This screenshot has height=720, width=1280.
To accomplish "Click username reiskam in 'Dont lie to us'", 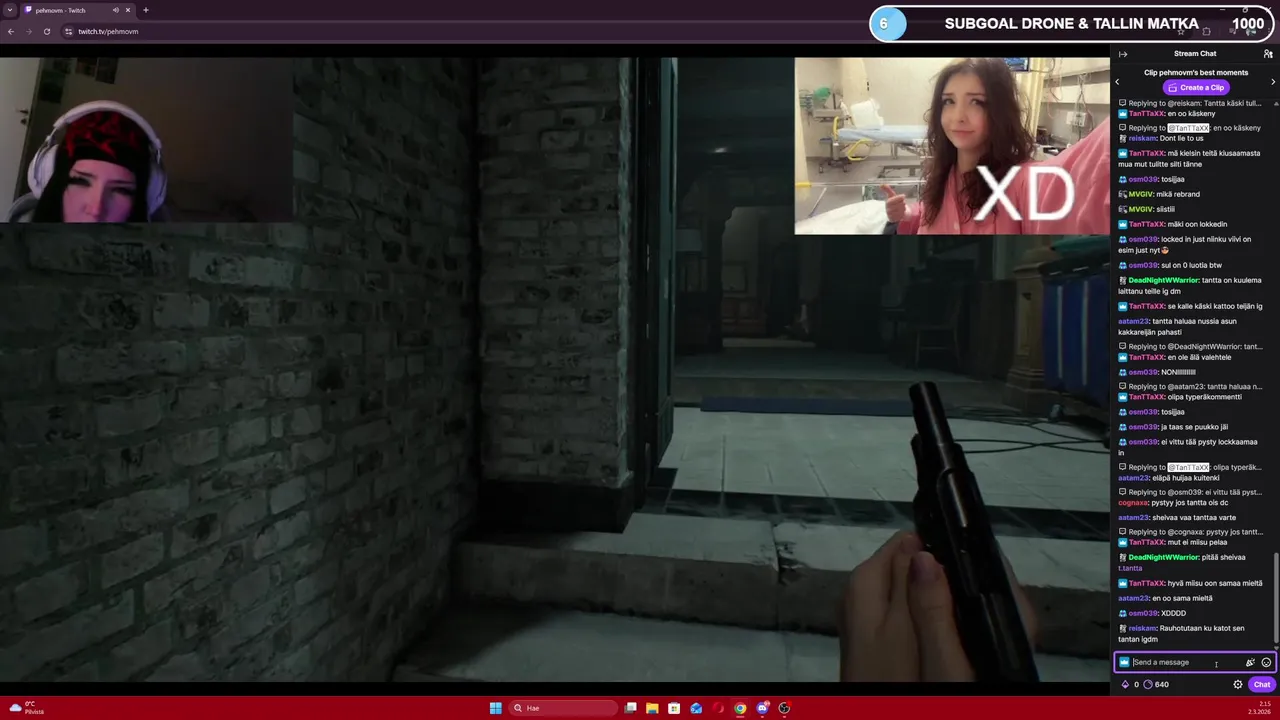I will coord(1143,138).
